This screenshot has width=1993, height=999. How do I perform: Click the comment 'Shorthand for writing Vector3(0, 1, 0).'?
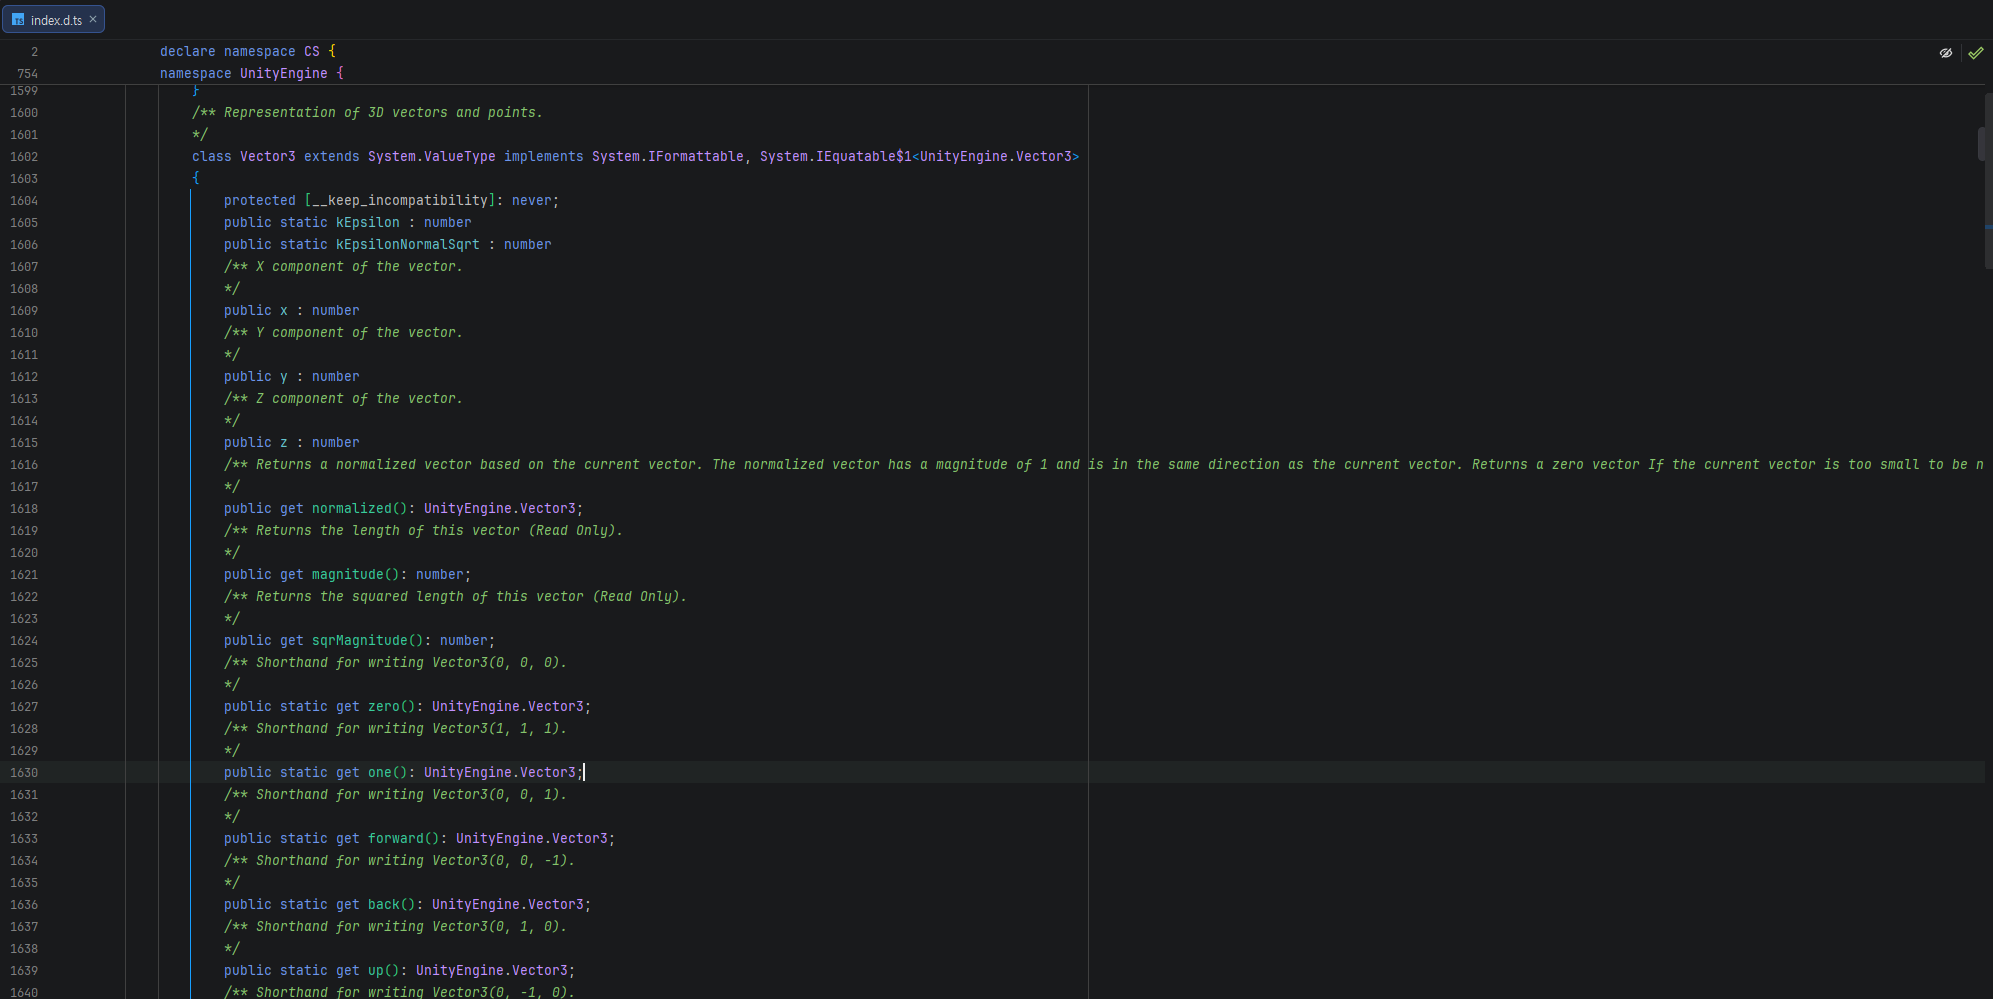[412, 927]
